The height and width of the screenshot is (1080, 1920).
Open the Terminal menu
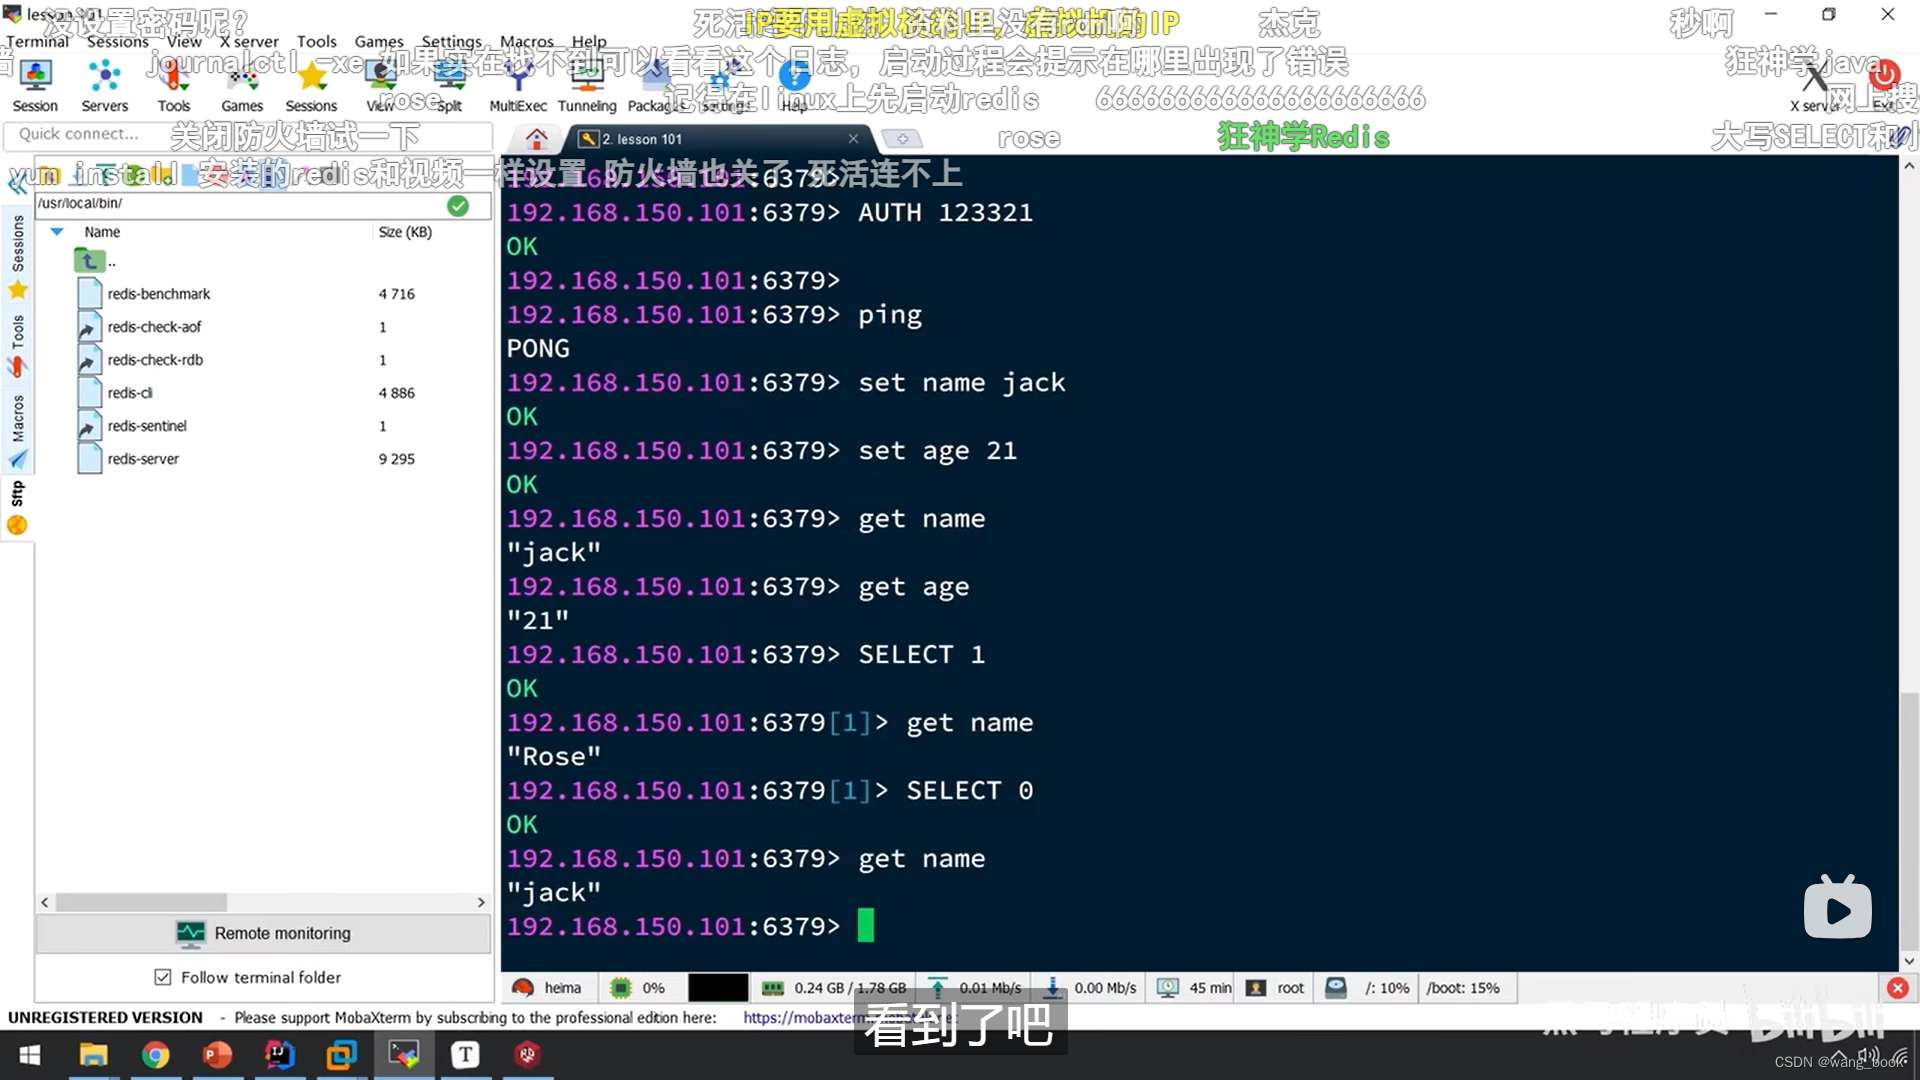tap(37, 41)
